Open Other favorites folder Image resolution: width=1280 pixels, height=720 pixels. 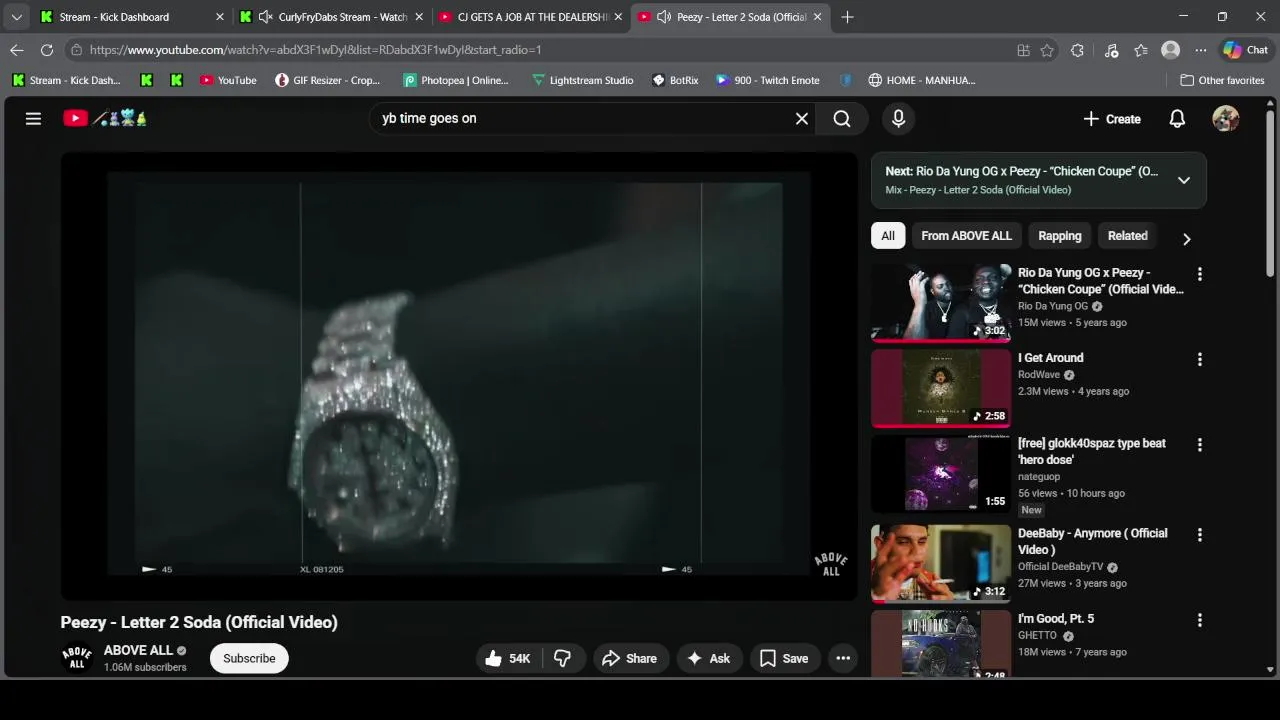[1222, 80]
